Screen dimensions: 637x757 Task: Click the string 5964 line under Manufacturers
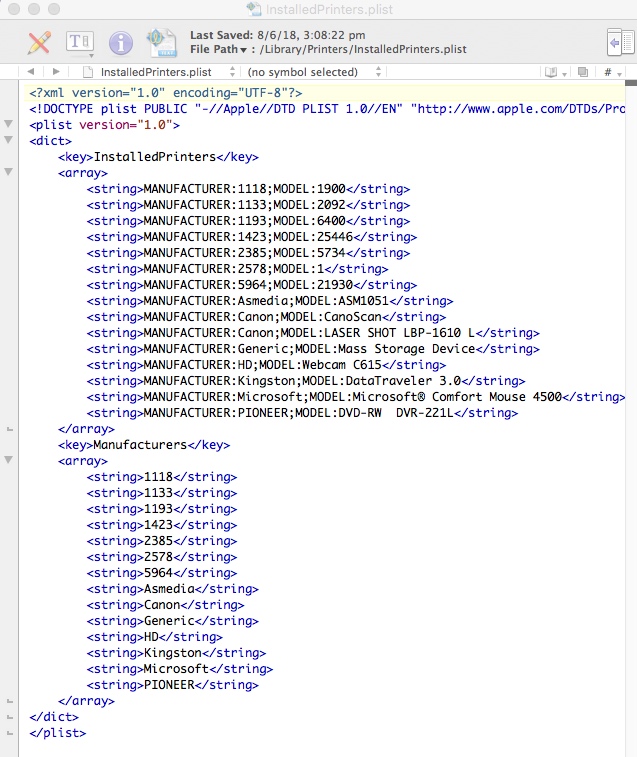click(x=162, y=573)
